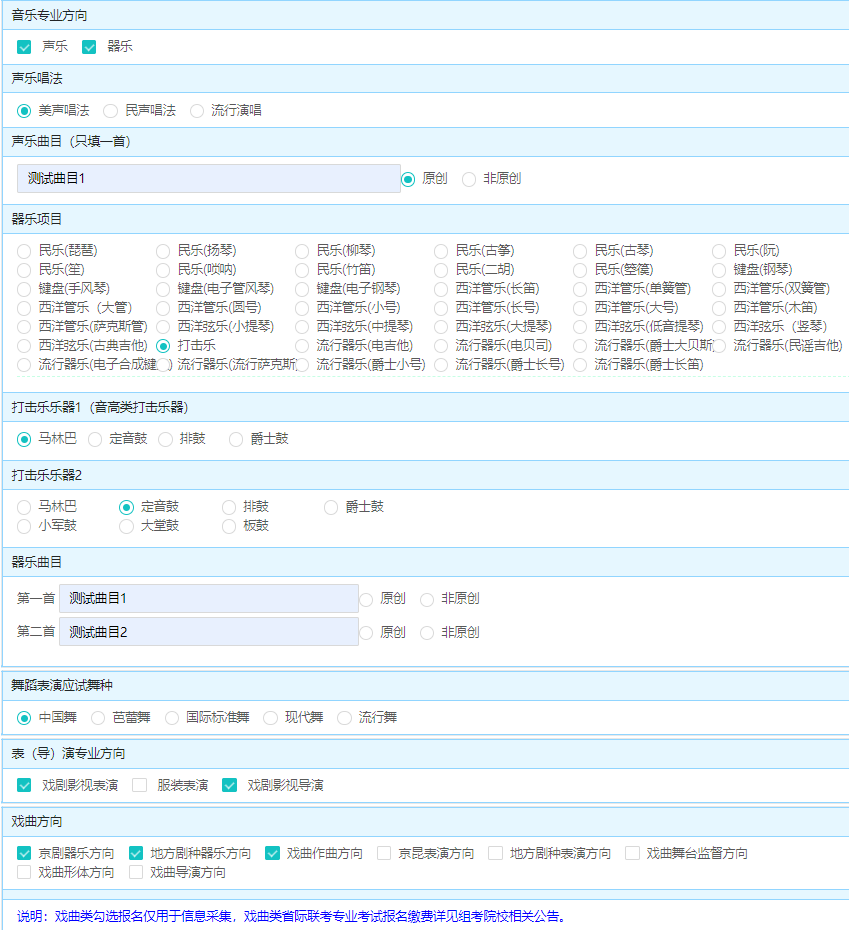Pick 民乐(阮) instrument

(x=719, y=251)
